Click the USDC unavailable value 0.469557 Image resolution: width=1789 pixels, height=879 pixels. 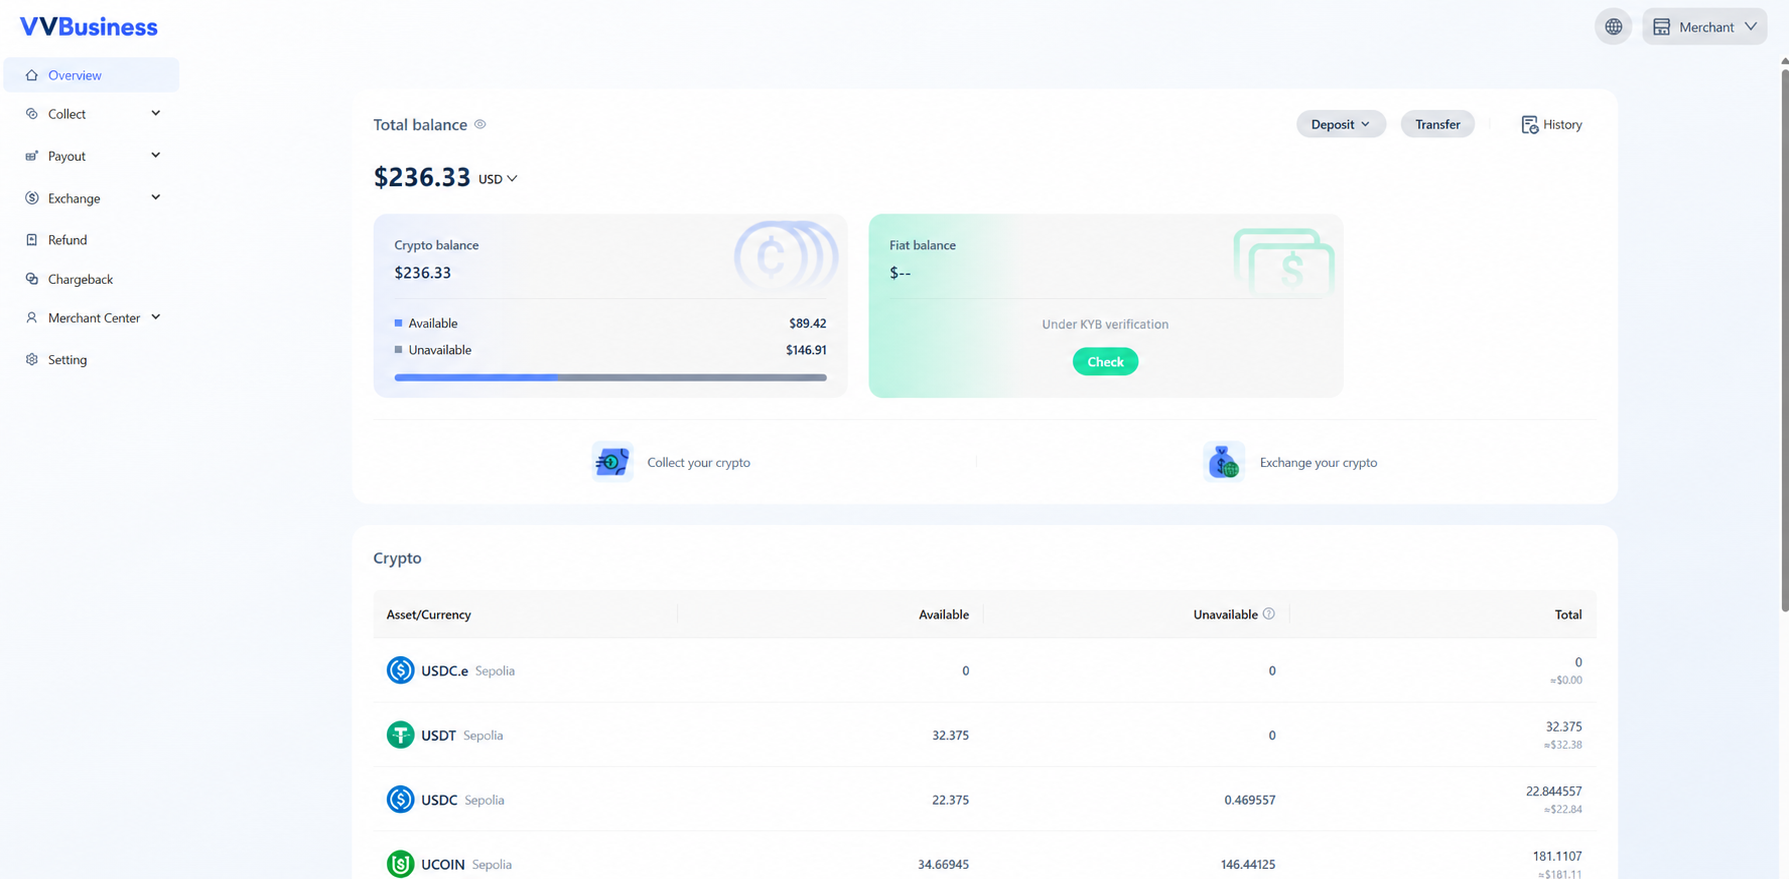1249,800
